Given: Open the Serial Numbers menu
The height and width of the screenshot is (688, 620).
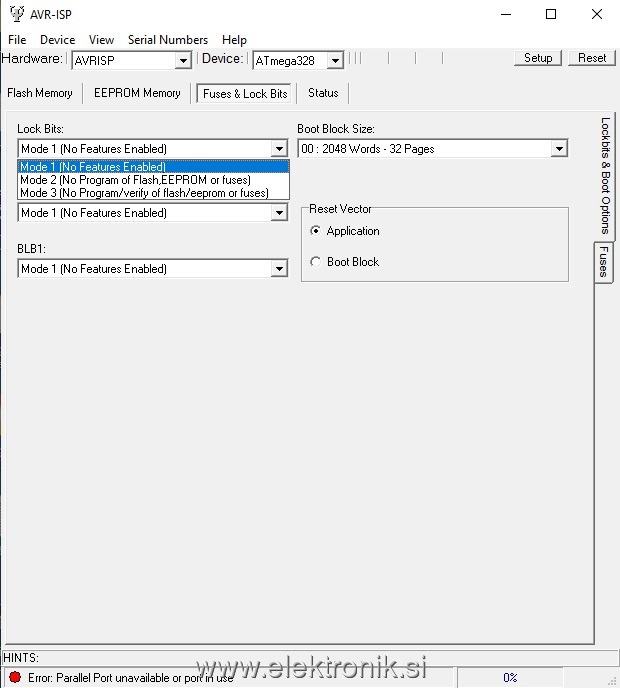Looking at the screenshot, I should 168,40.
